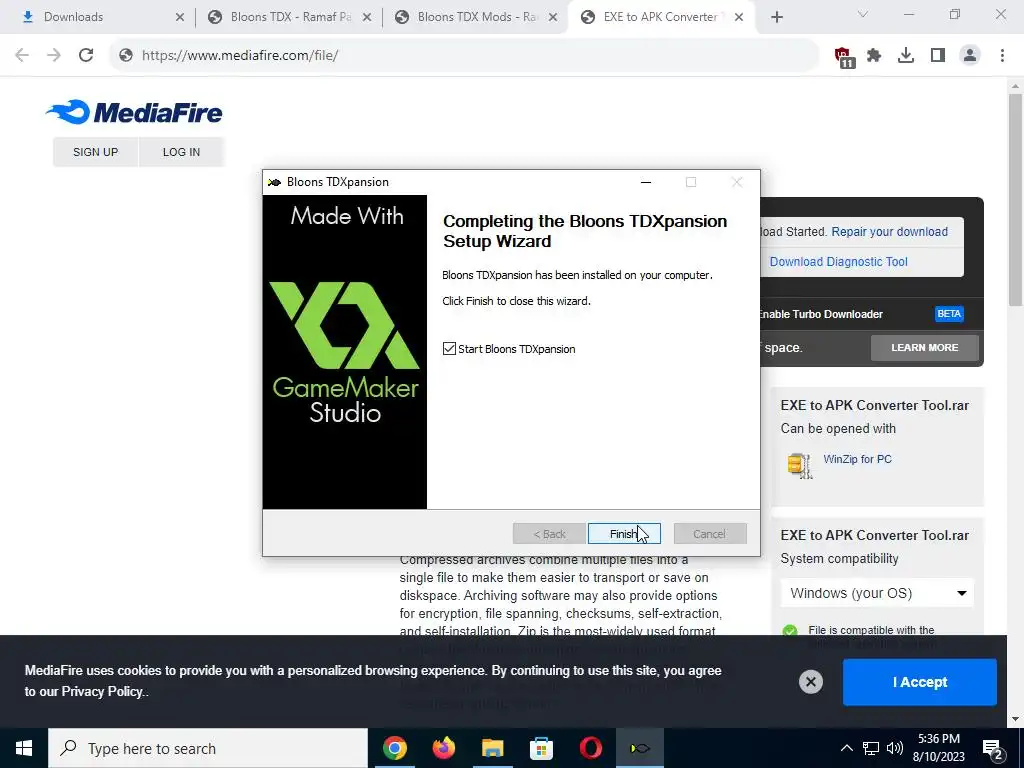Open Firefox from the taskbar
This screenshot has height=768, width=1024.
(x=444, y=748)
